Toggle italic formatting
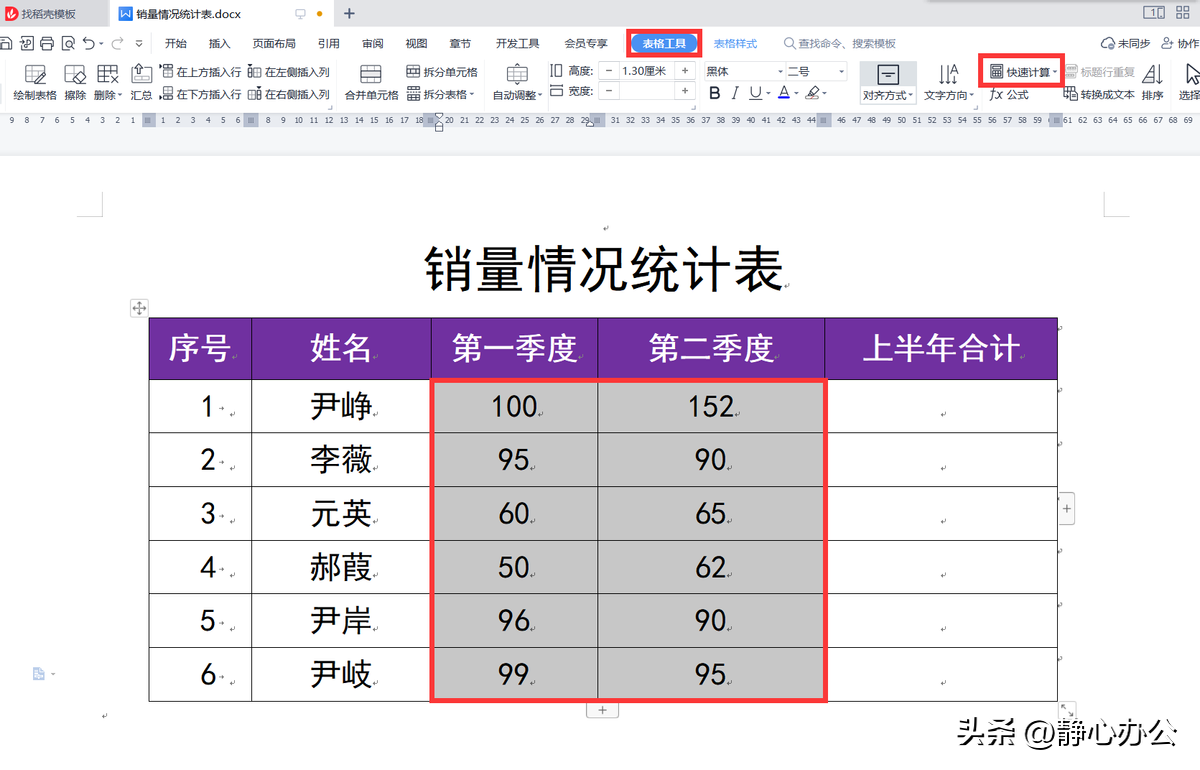1200x770 pixels. (735, 93)
